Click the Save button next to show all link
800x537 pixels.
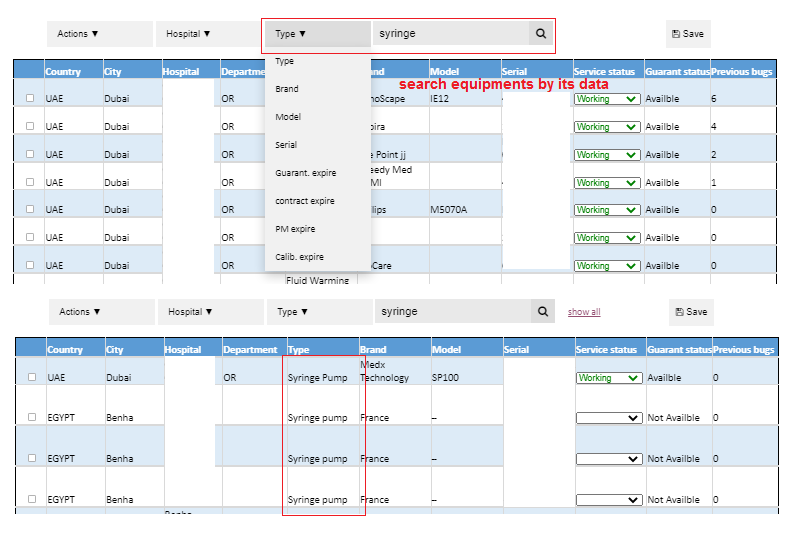690,312
